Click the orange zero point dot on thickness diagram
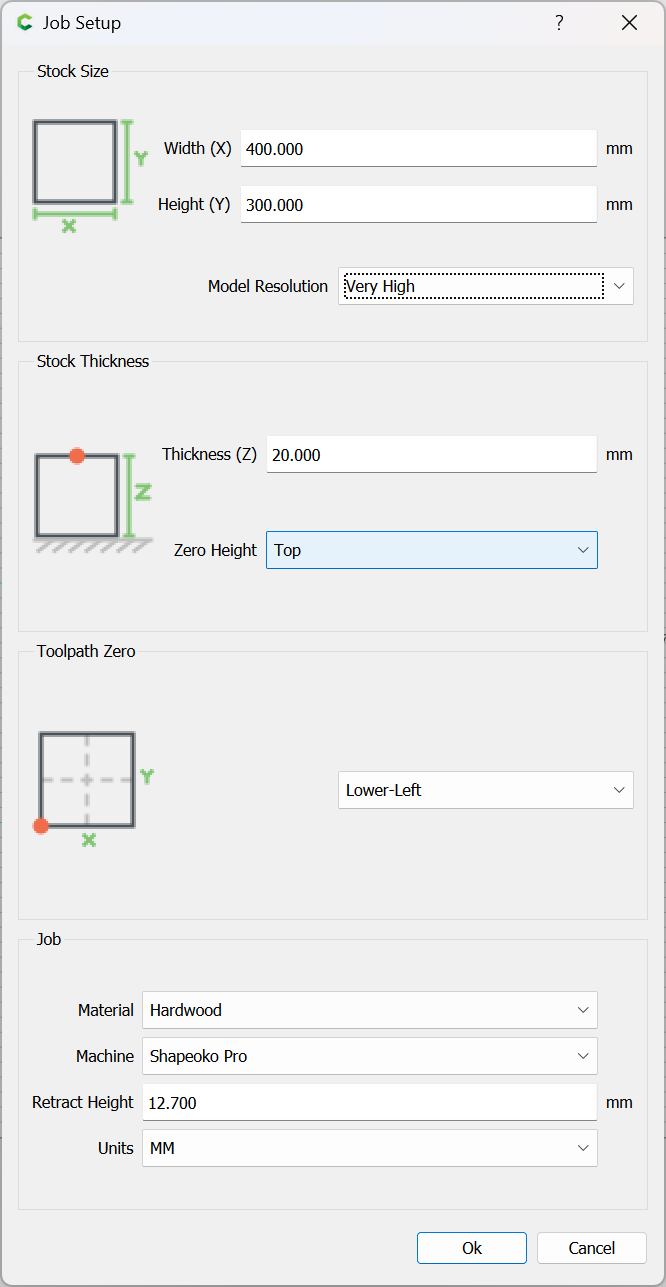 click(77, 456)
